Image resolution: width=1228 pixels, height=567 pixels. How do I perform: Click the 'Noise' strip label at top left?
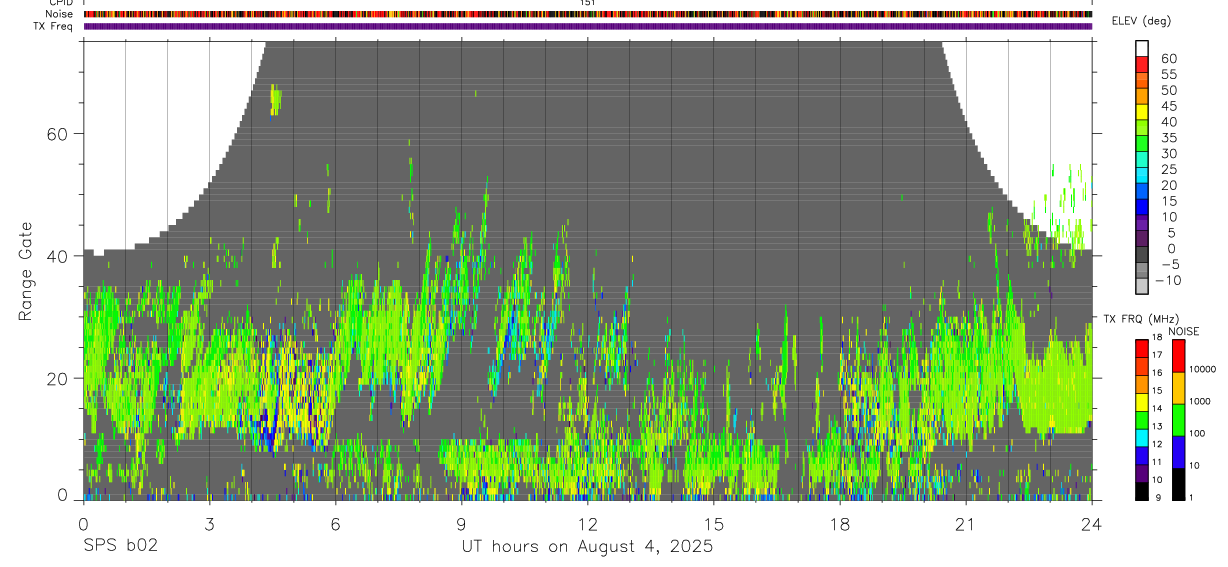pyautogui.click(x=59, y=14)
